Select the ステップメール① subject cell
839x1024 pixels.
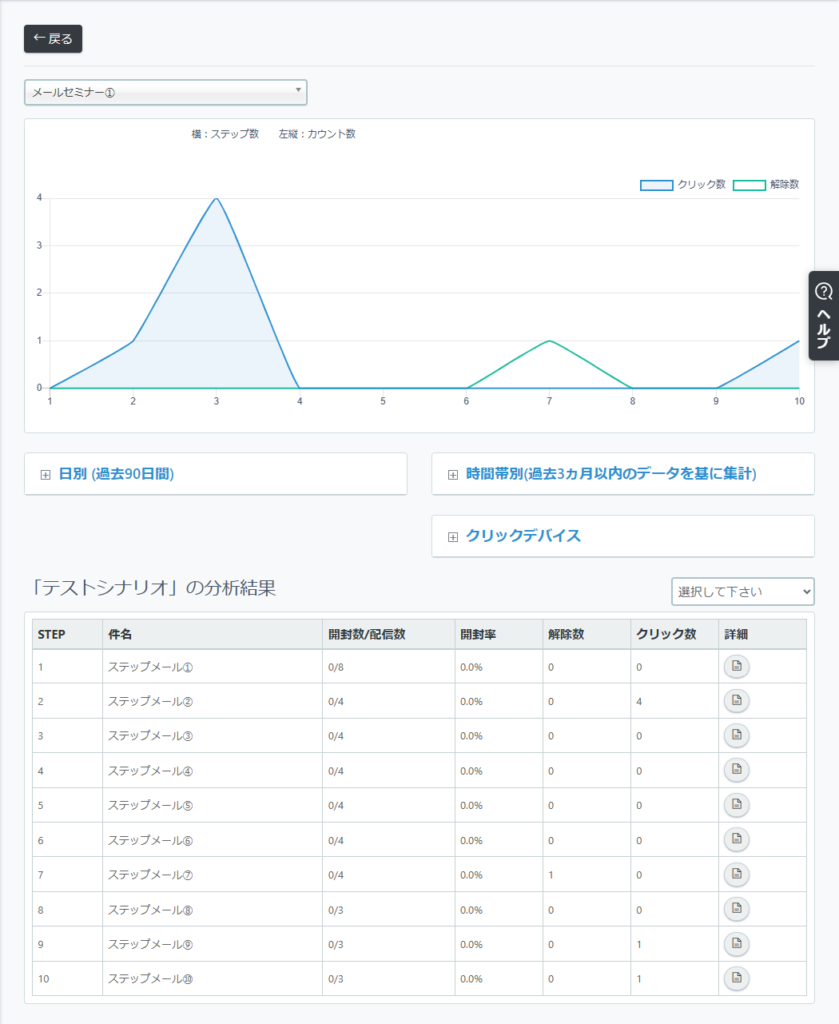[x=212, y=667]
